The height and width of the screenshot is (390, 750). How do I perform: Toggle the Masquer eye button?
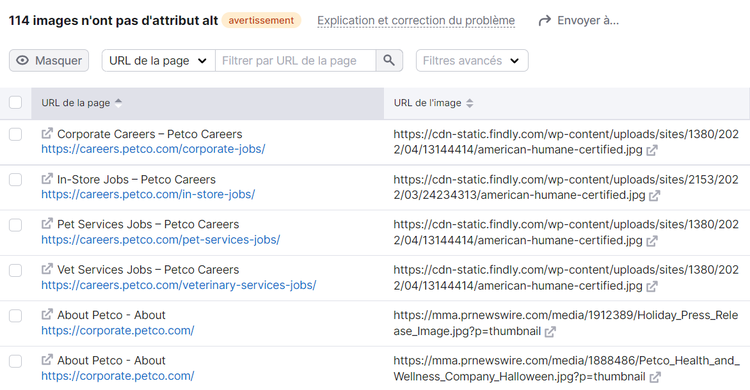point(49,60)
